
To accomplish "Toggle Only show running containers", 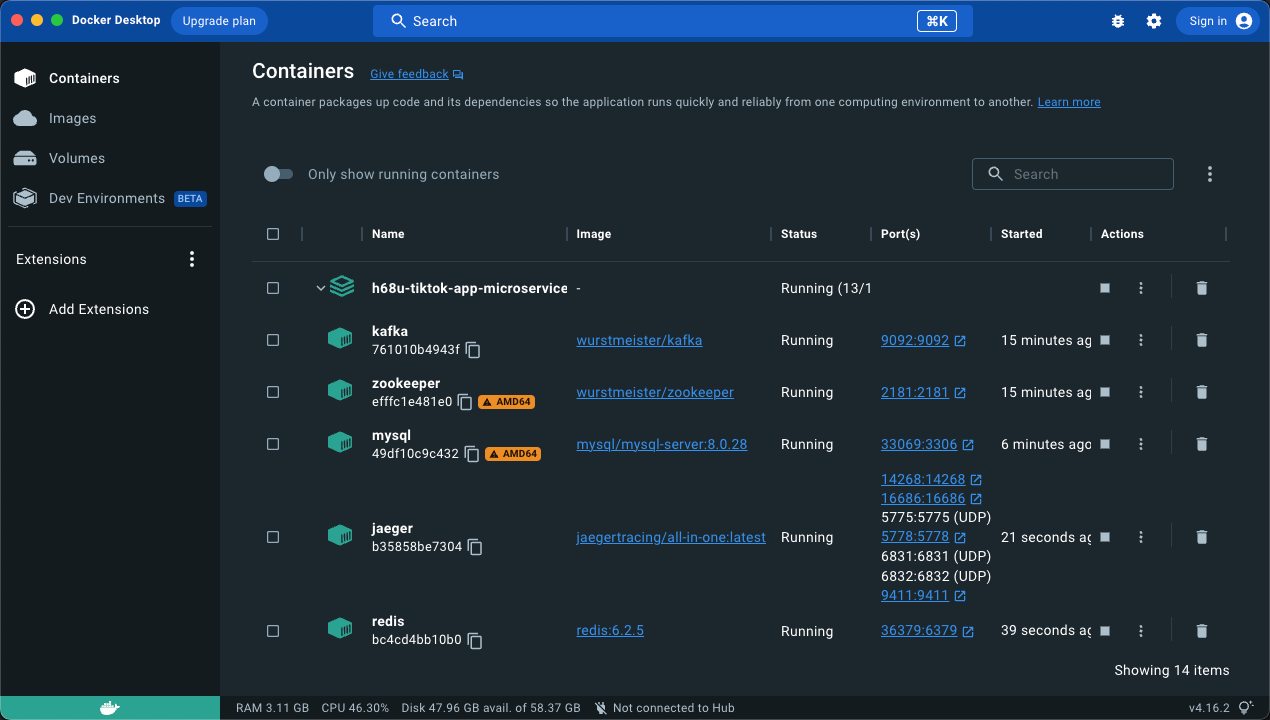I will (278, 174).
